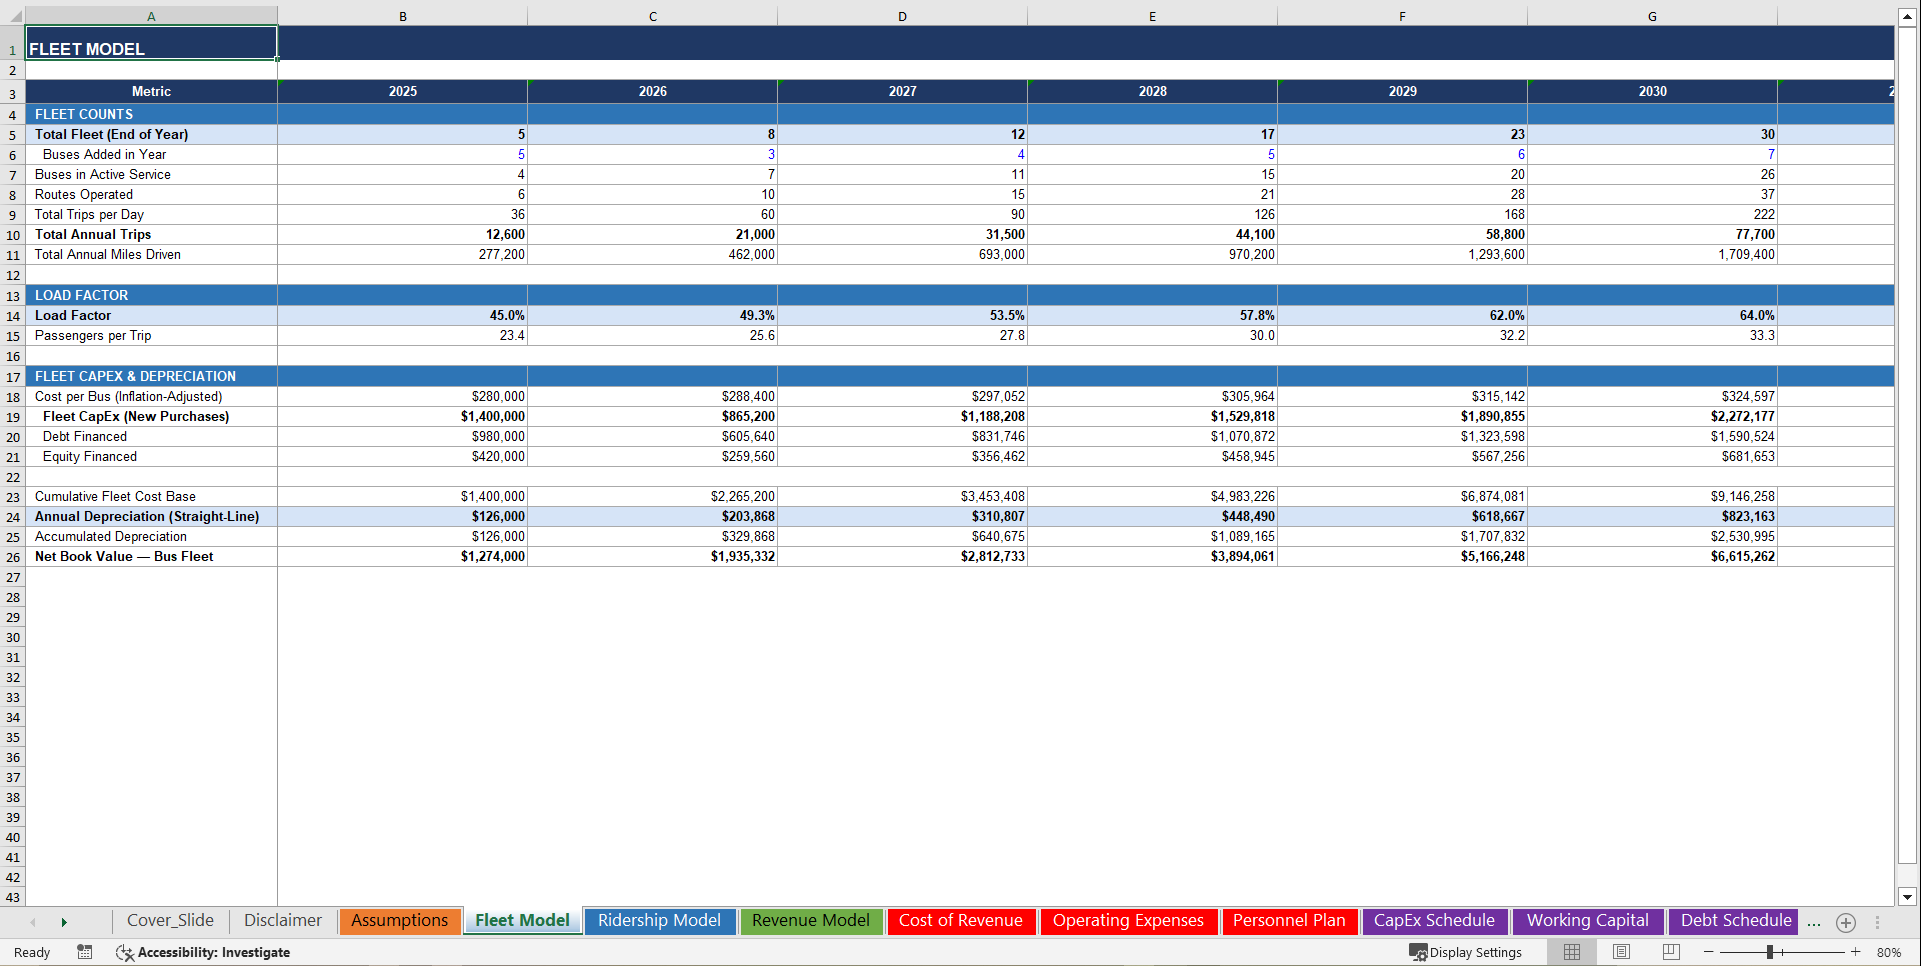Open the Working Capital sheet
Viewport: 1921px width, 966px height.
(x=1587, y=921)
